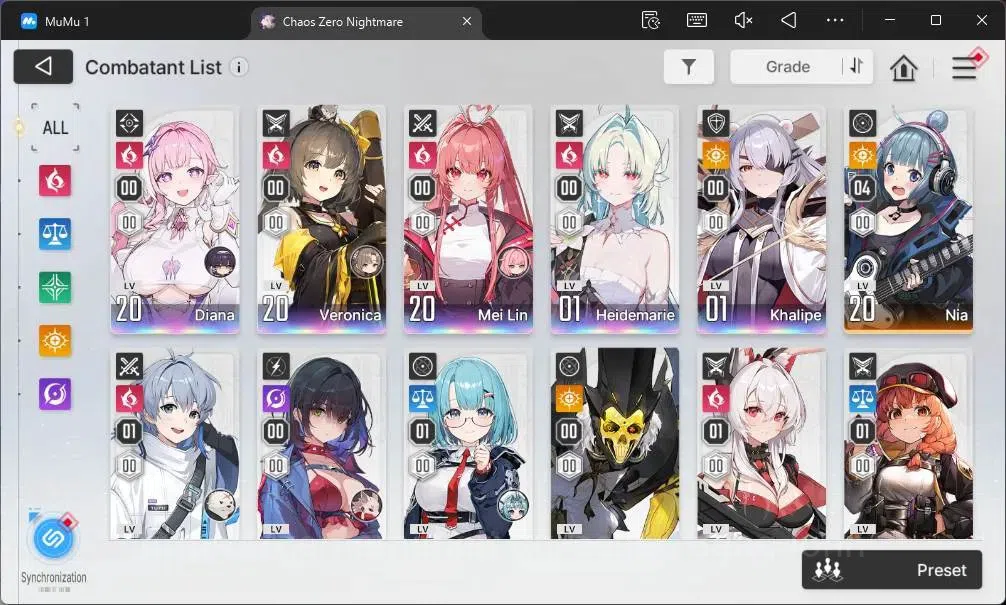This screenshot has height=605, width=1006.
Task: Close the Chaos Zero Nightmare tab
Action: (x=467, y=21)
